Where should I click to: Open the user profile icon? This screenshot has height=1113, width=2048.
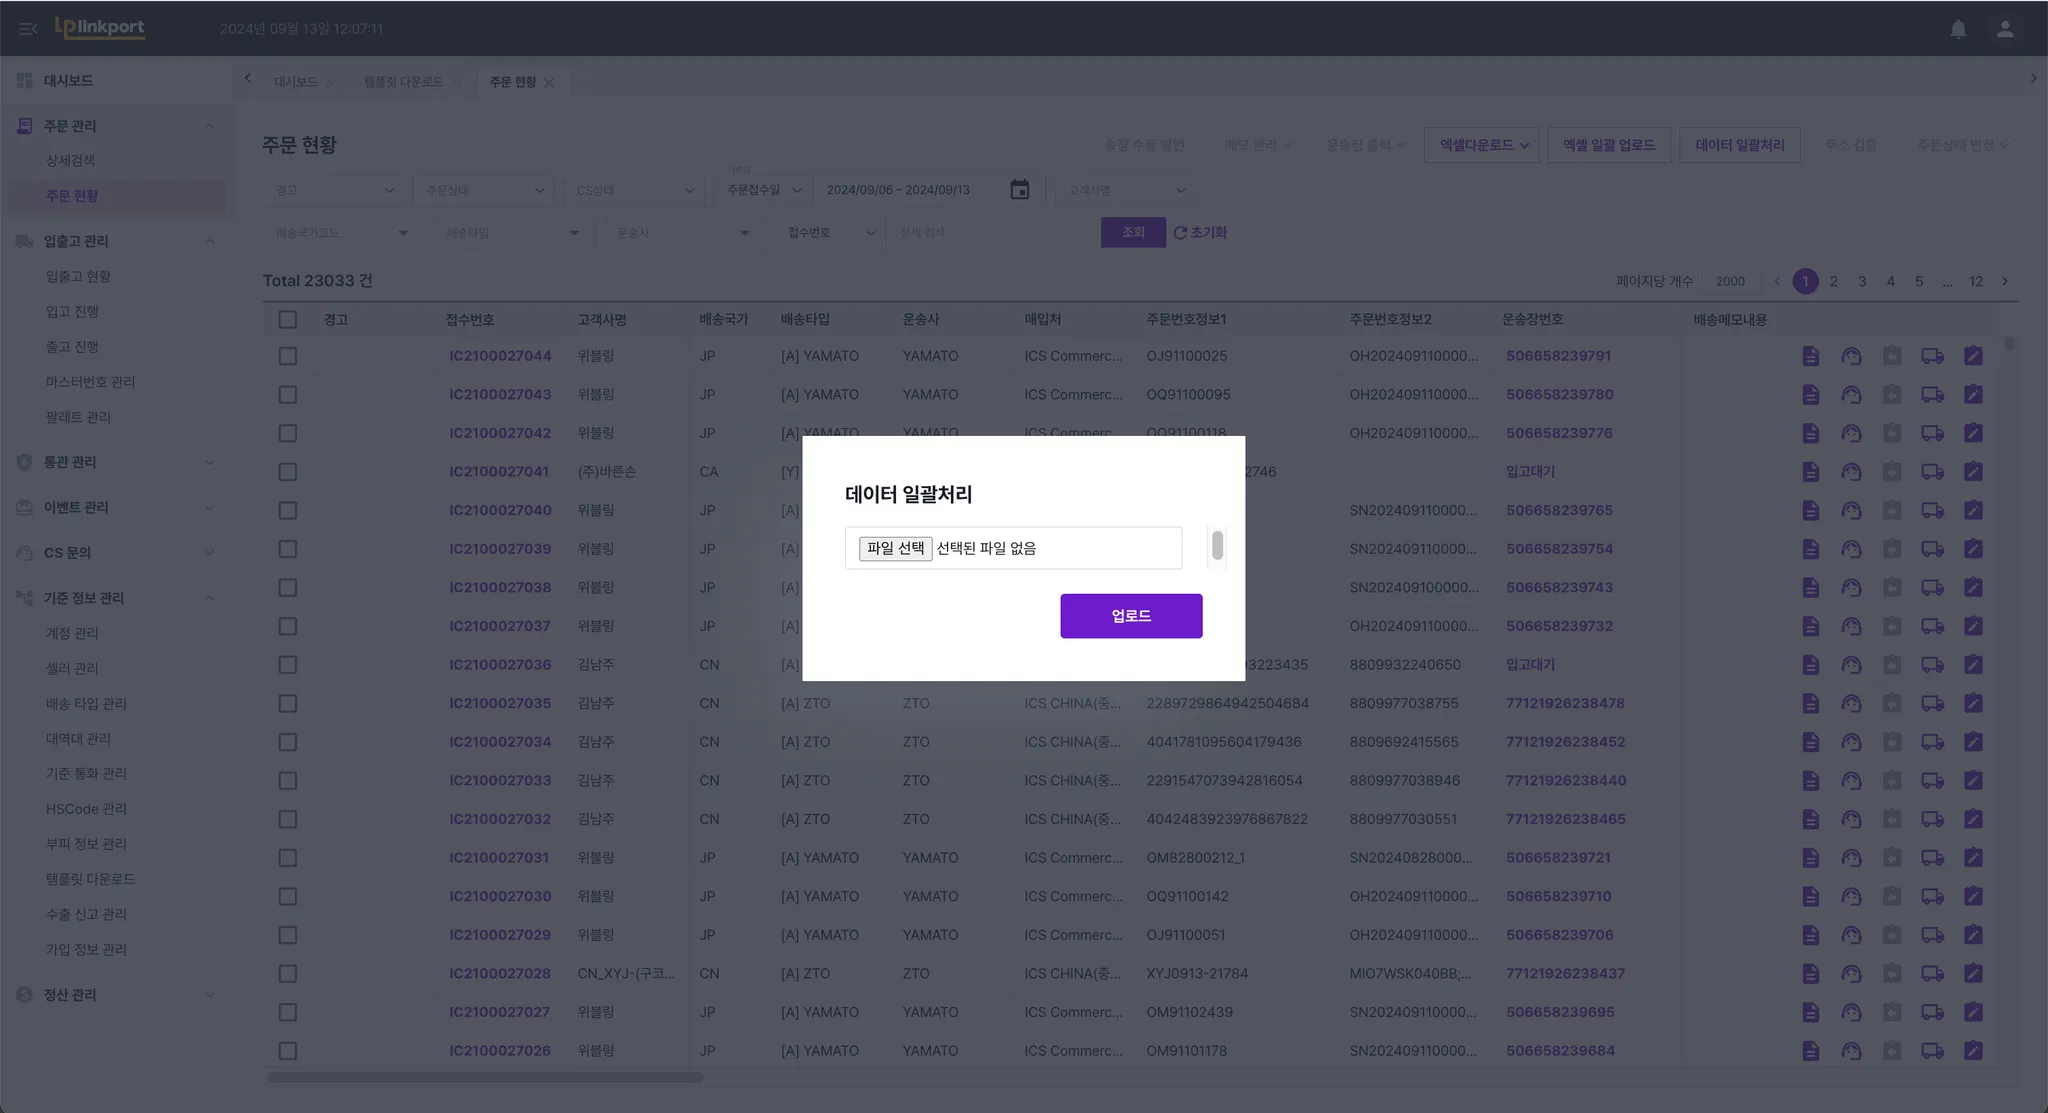tap(2005, 29)
